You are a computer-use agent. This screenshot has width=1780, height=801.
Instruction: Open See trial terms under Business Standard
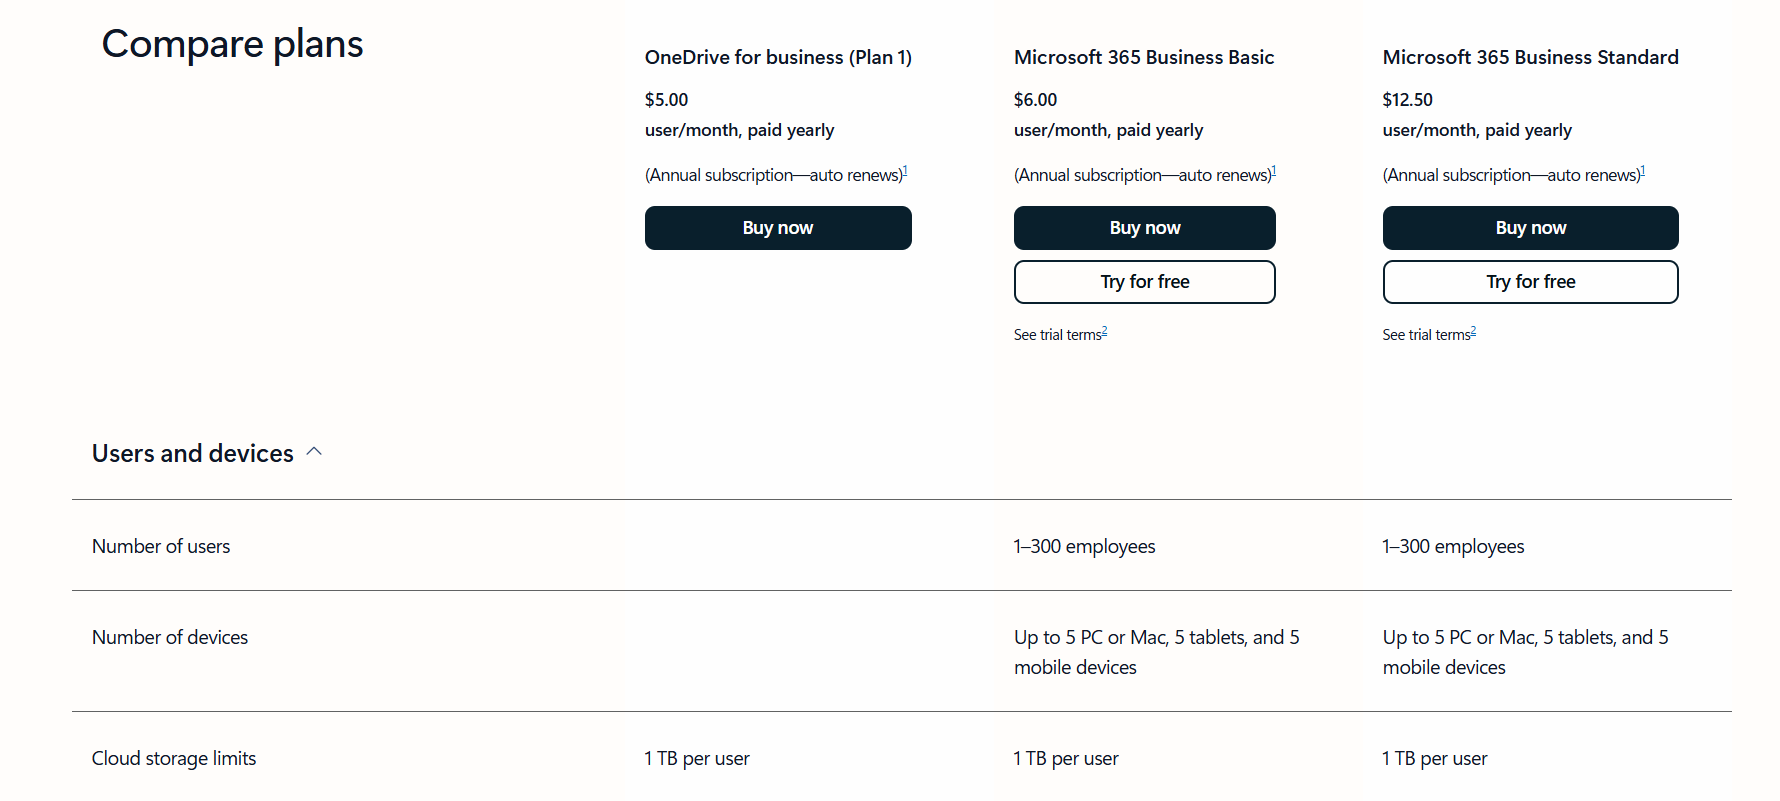(x=1423, y=334)
